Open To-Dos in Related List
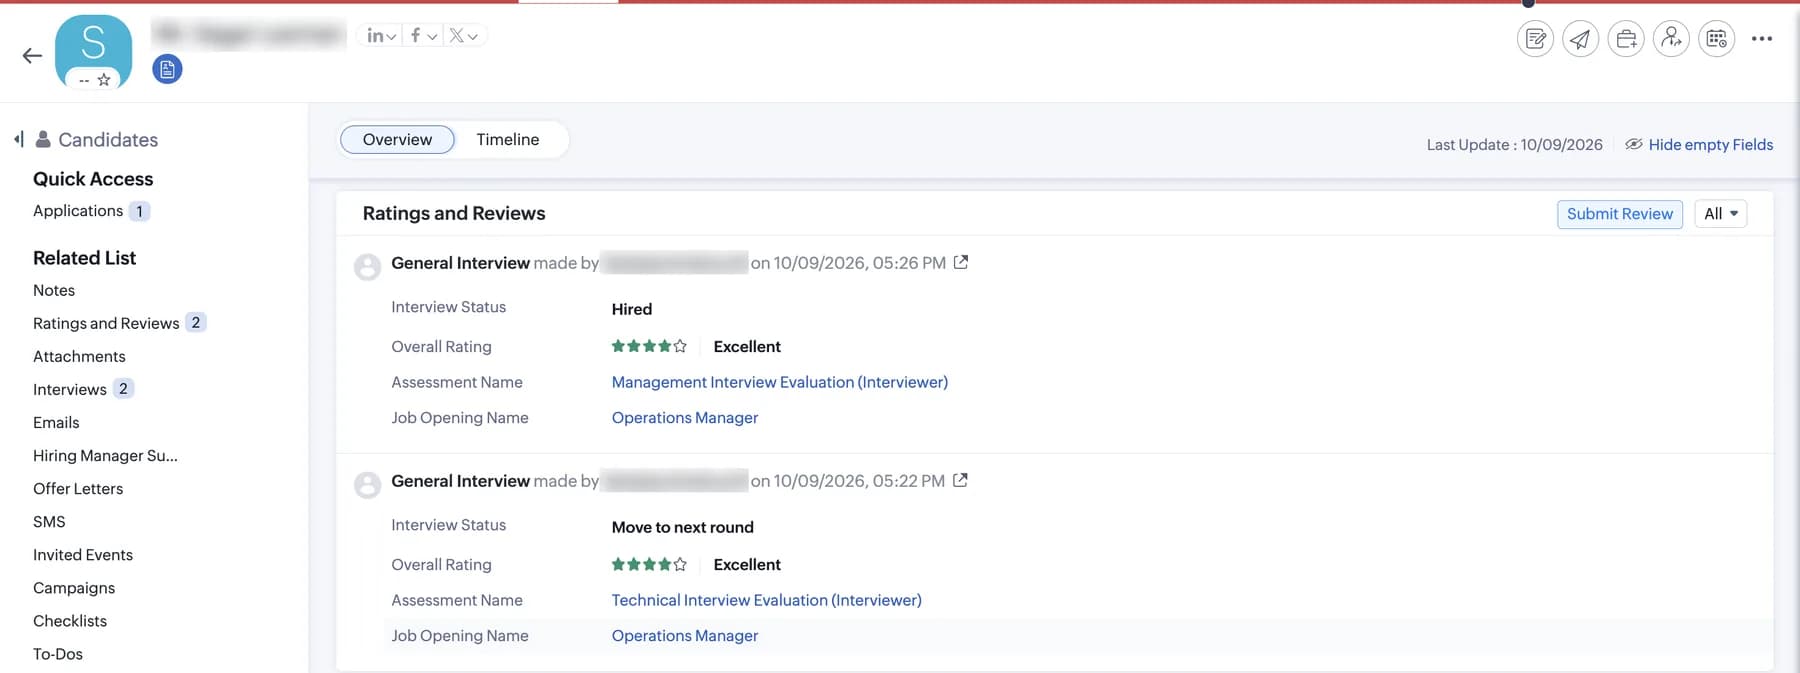This screenshot has width=1800, height=673. point(58,654)
